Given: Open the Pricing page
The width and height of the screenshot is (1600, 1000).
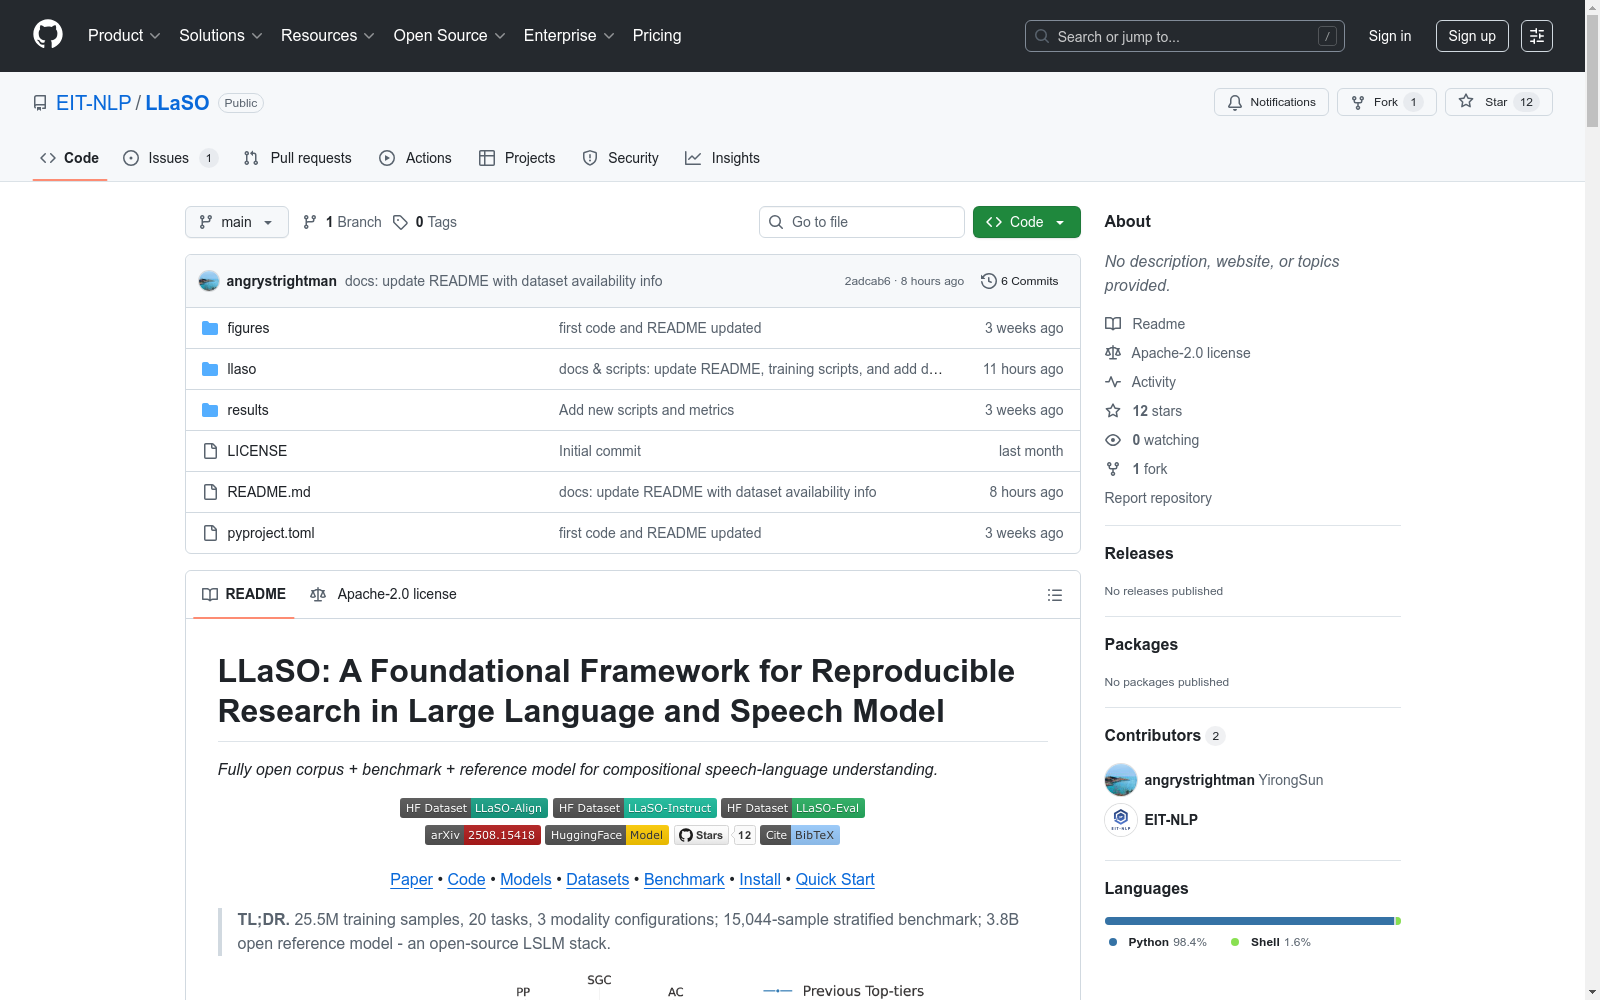Looking at the screenshot, I should click(657, 36).
